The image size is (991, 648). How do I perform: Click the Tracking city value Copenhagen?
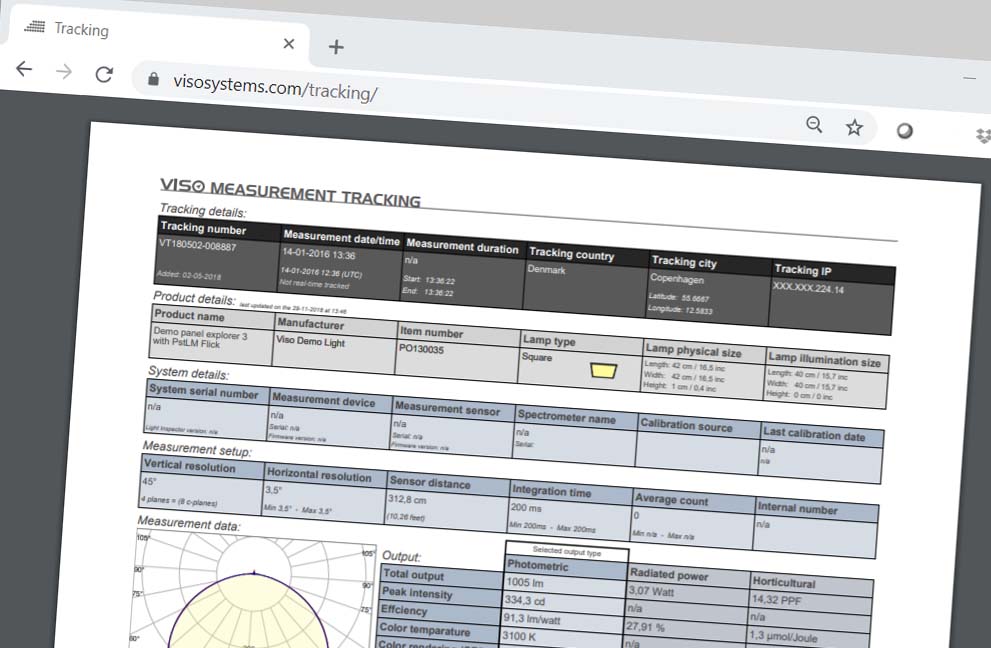pyautogui.click(x=677, y=278)
